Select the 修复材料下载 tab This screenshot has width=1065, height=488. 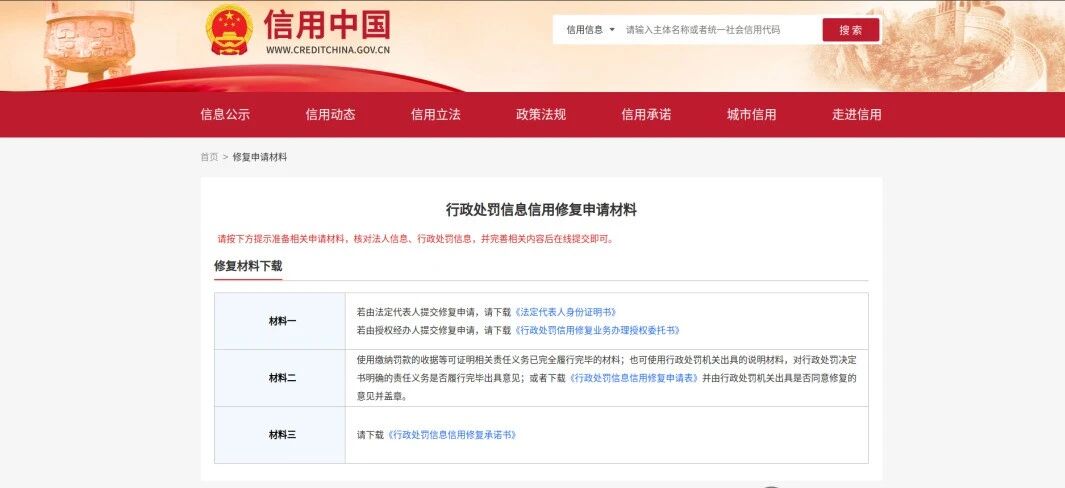point(248,266)
